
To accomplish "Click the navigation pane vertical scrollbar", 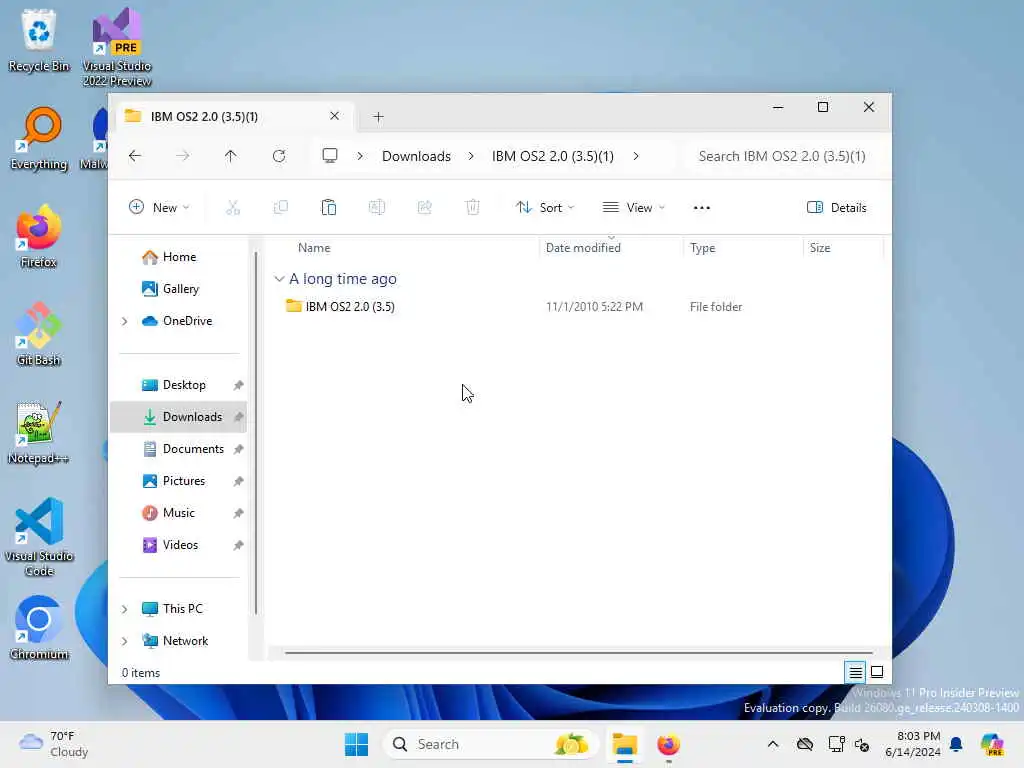I will click(256, 432).
